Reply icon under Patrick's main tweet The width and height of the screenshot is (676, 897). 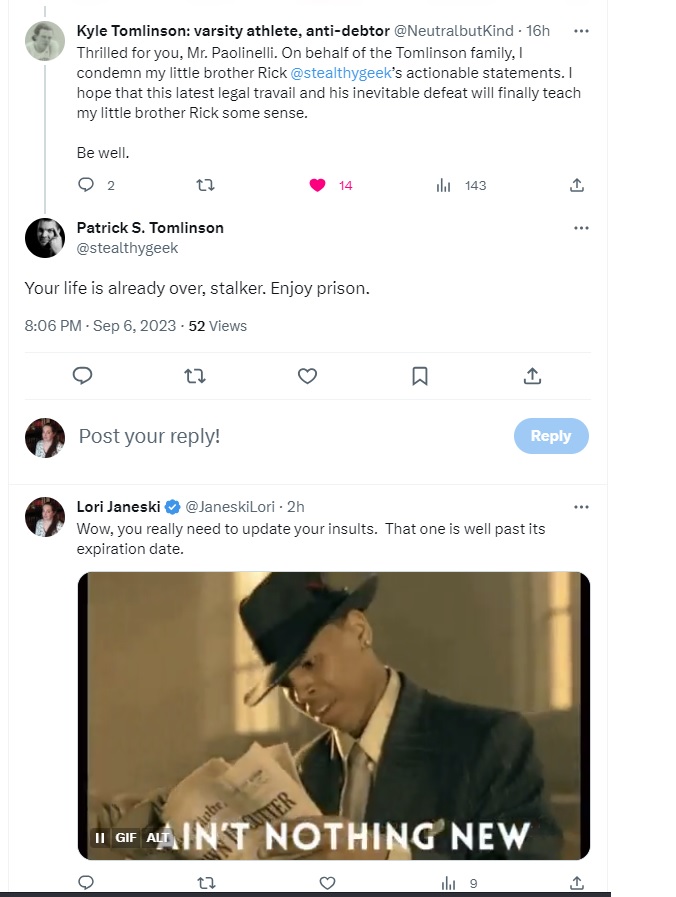coord(83,376)
